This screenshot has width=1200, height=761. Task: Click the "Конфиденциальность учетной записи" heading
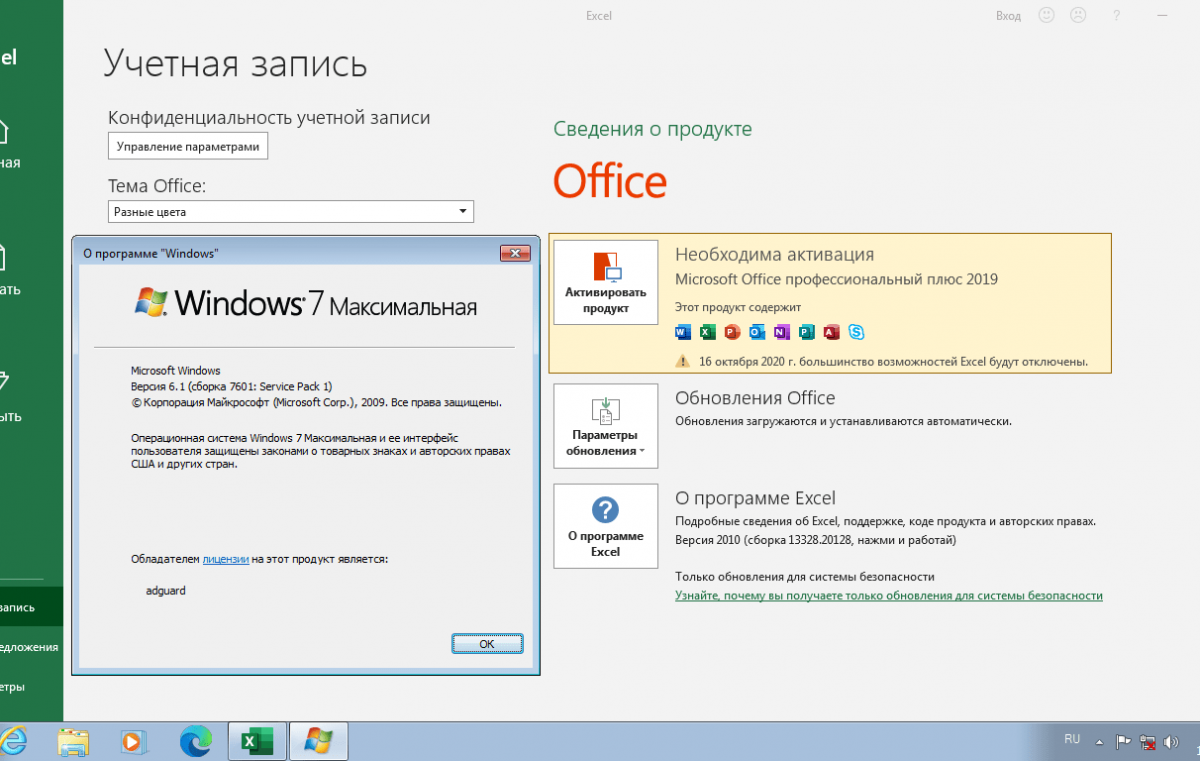[x=269, y=118]
